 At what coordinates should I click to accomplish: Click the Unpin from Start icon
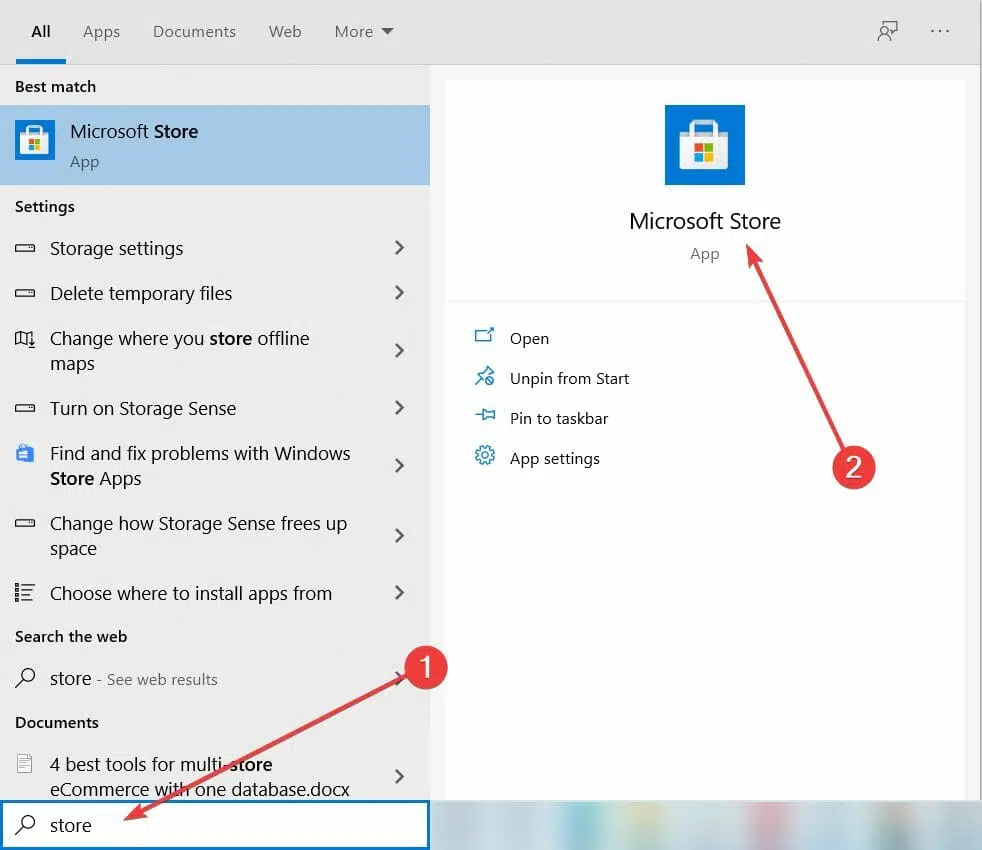(x=484, y=376)
